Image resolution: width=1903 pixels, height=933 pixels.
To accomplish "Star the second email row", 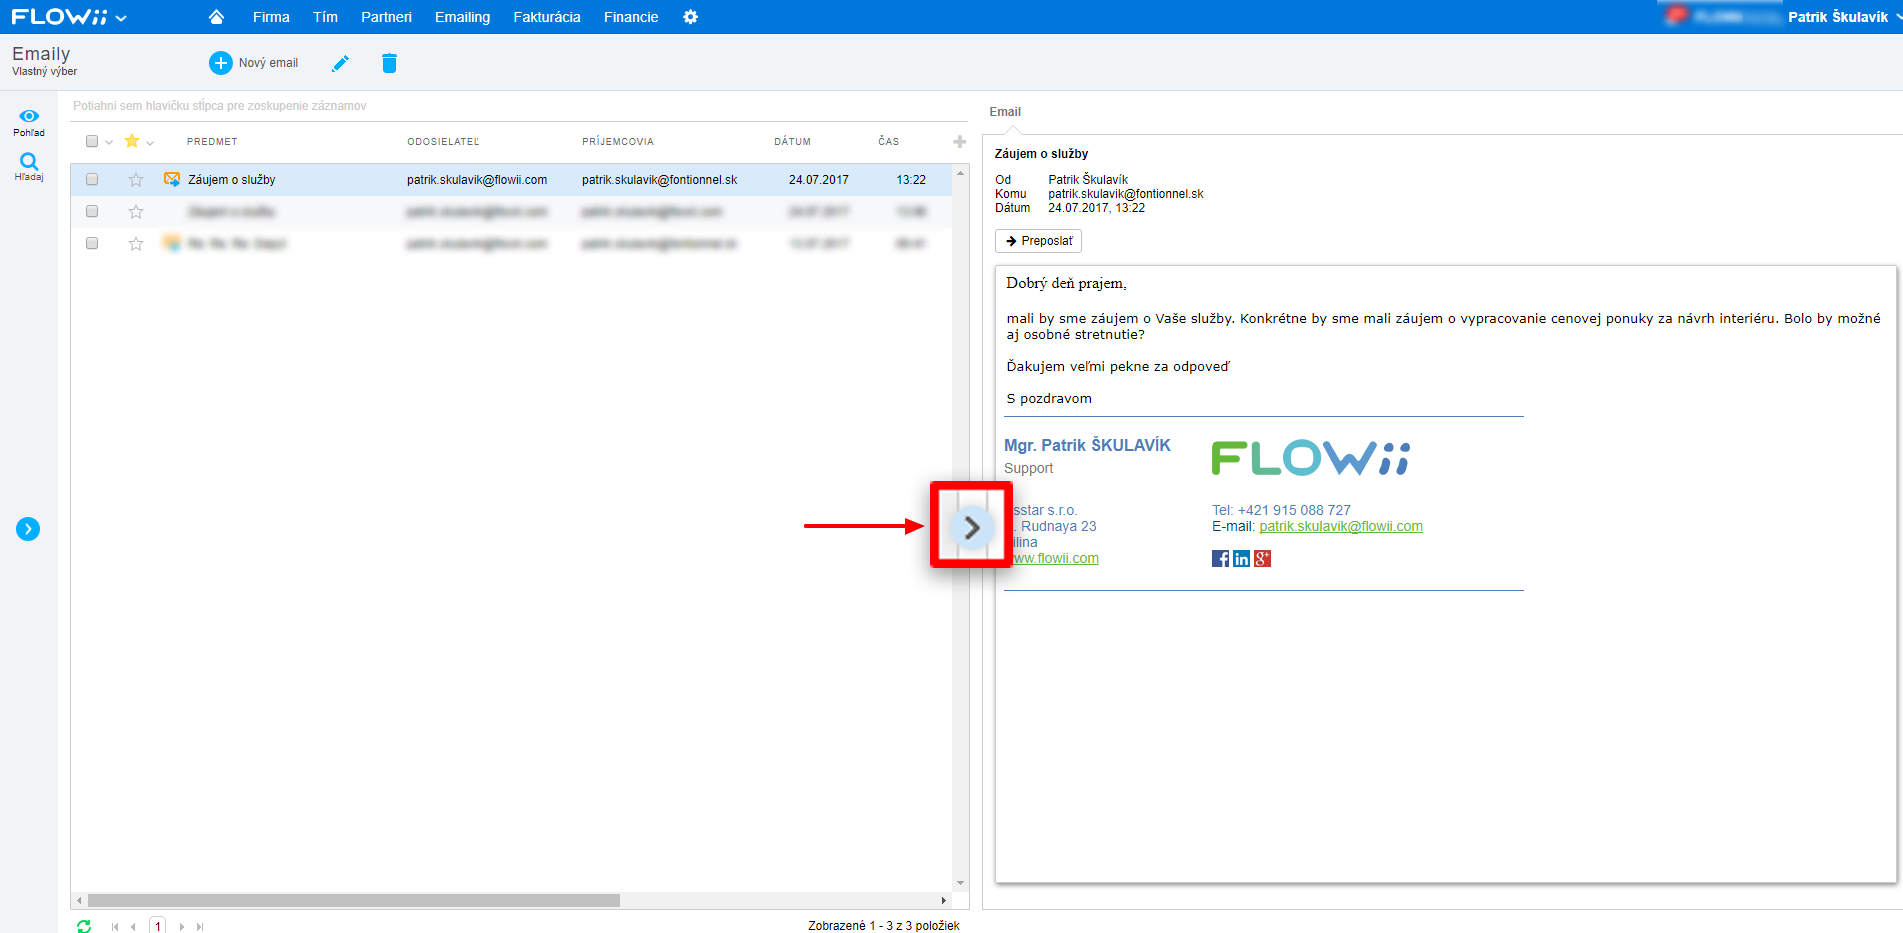I will pyautogui.click(x=136, y=212).
